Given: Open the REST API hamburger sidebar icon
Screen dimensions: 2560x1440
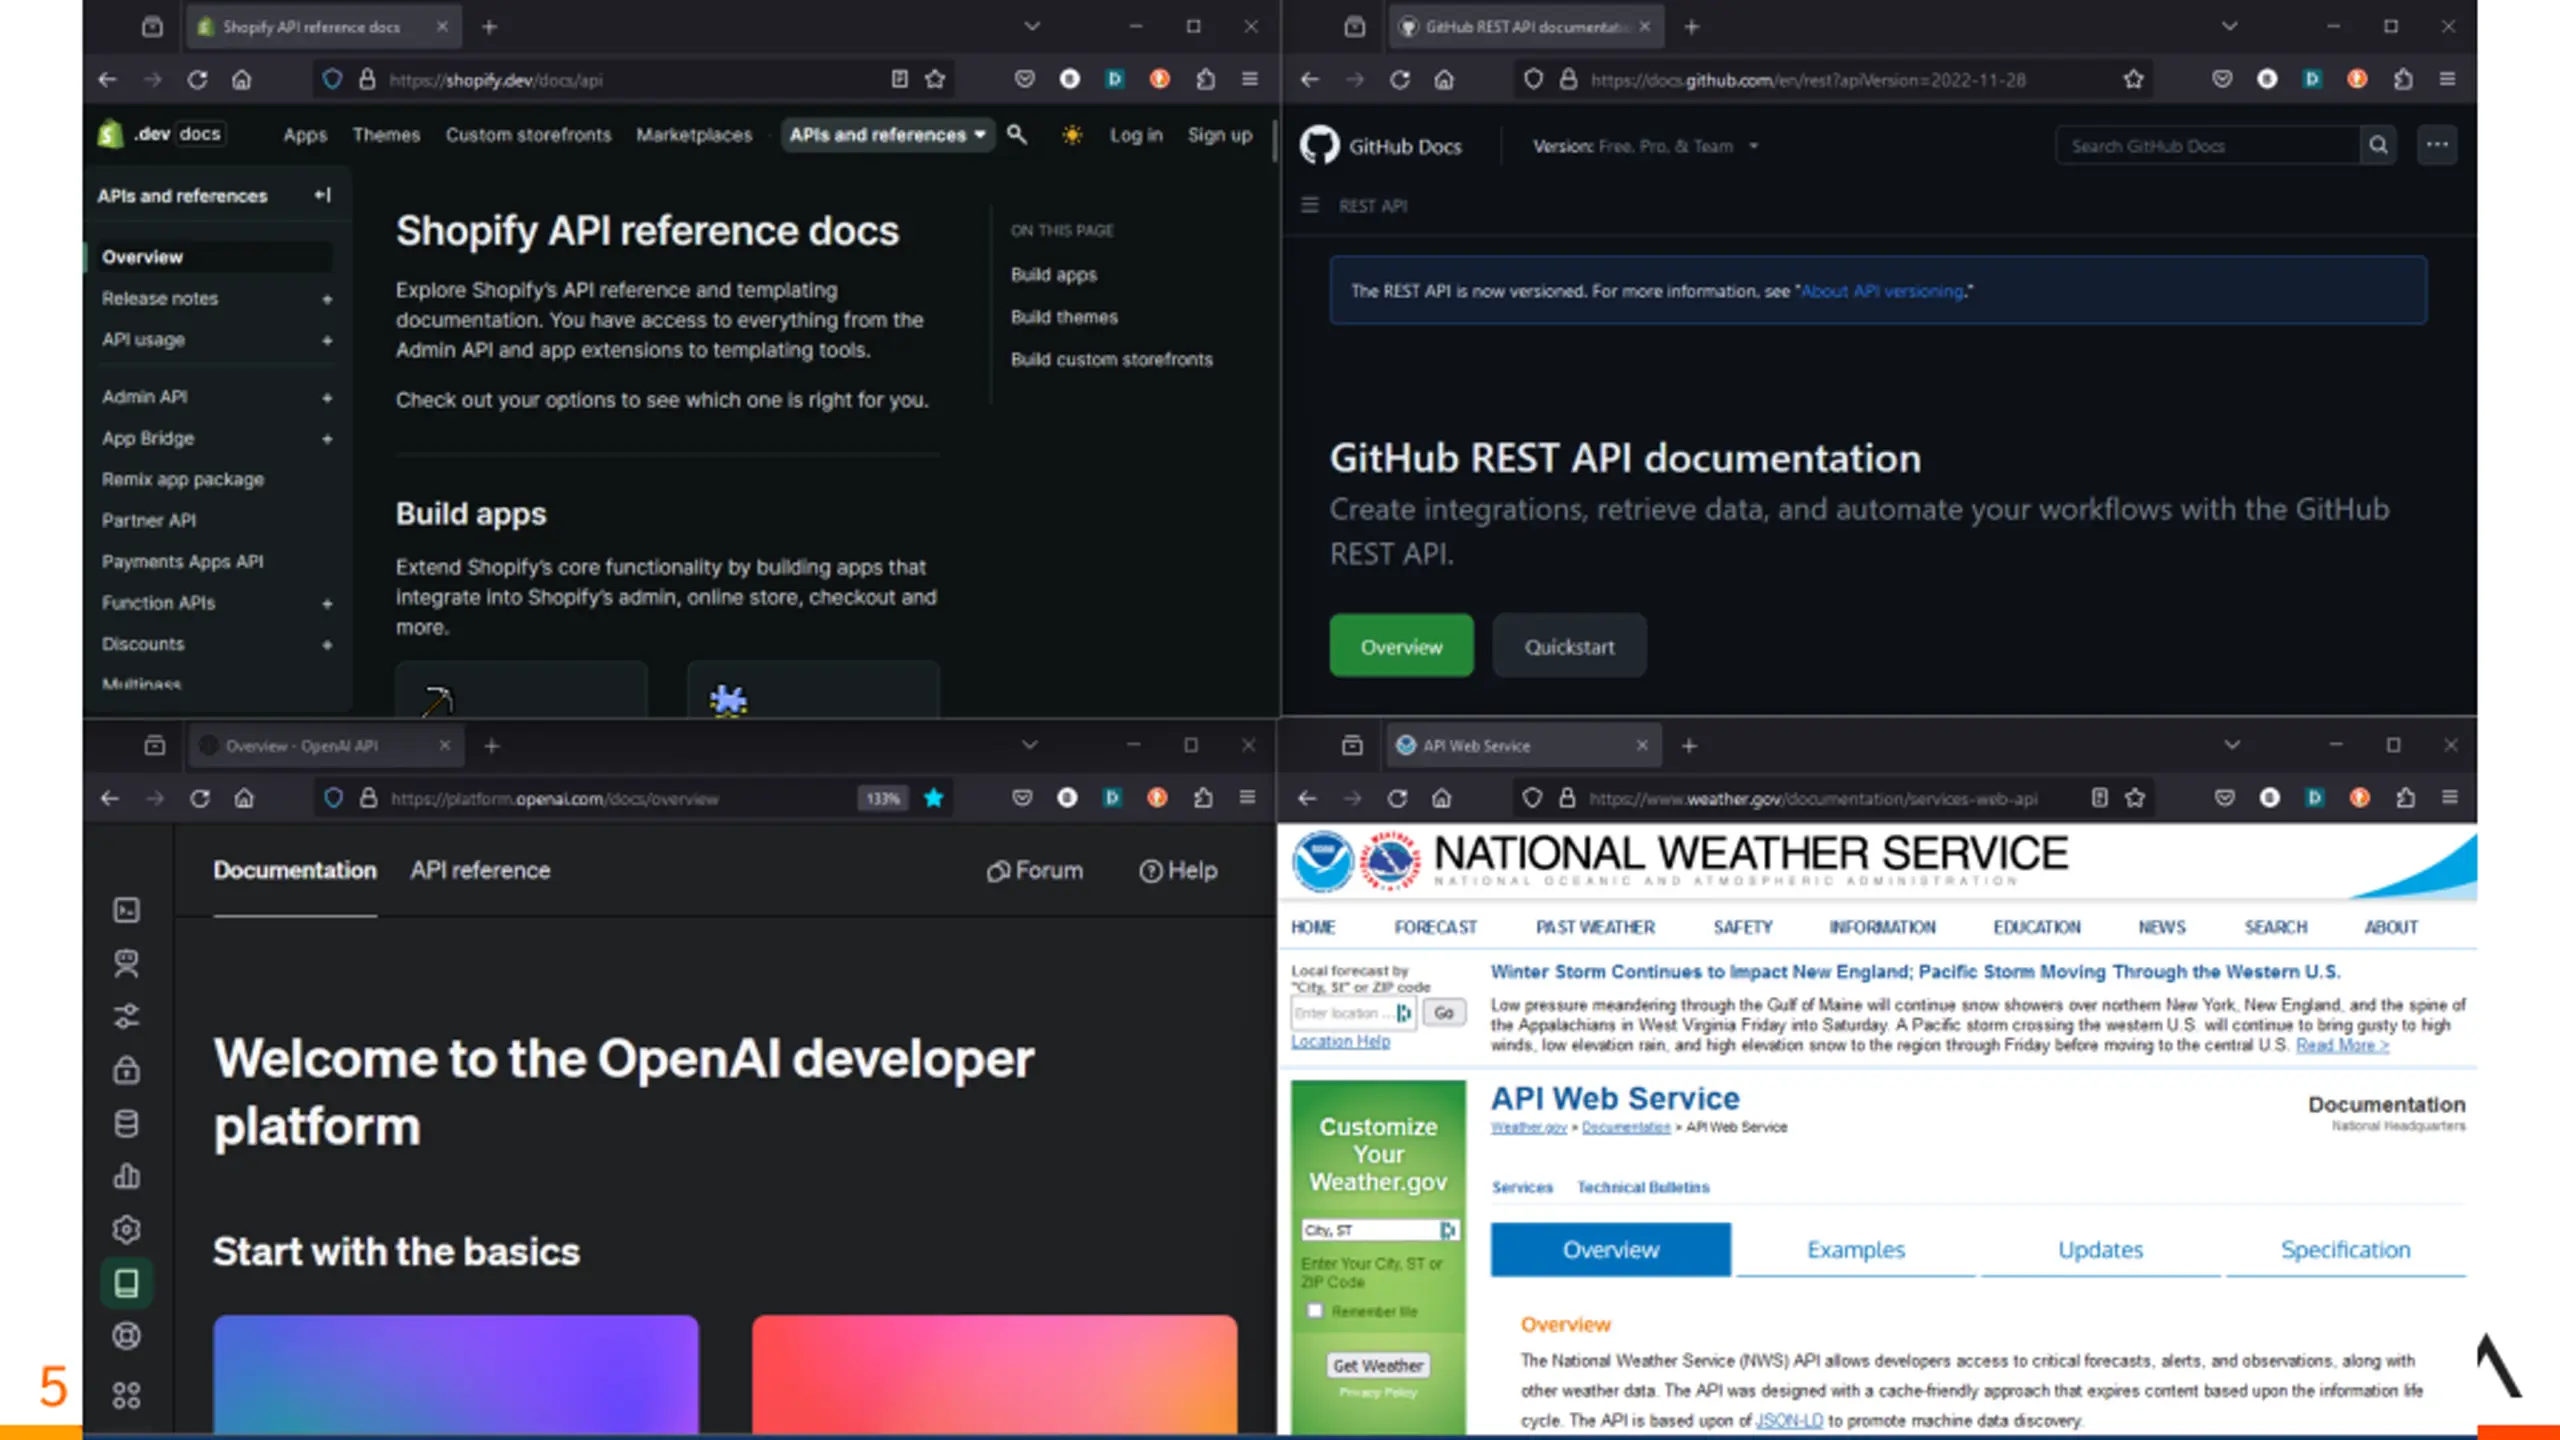Looking at the screenshot, I should pyautogui.click(x=1310, y=205).
